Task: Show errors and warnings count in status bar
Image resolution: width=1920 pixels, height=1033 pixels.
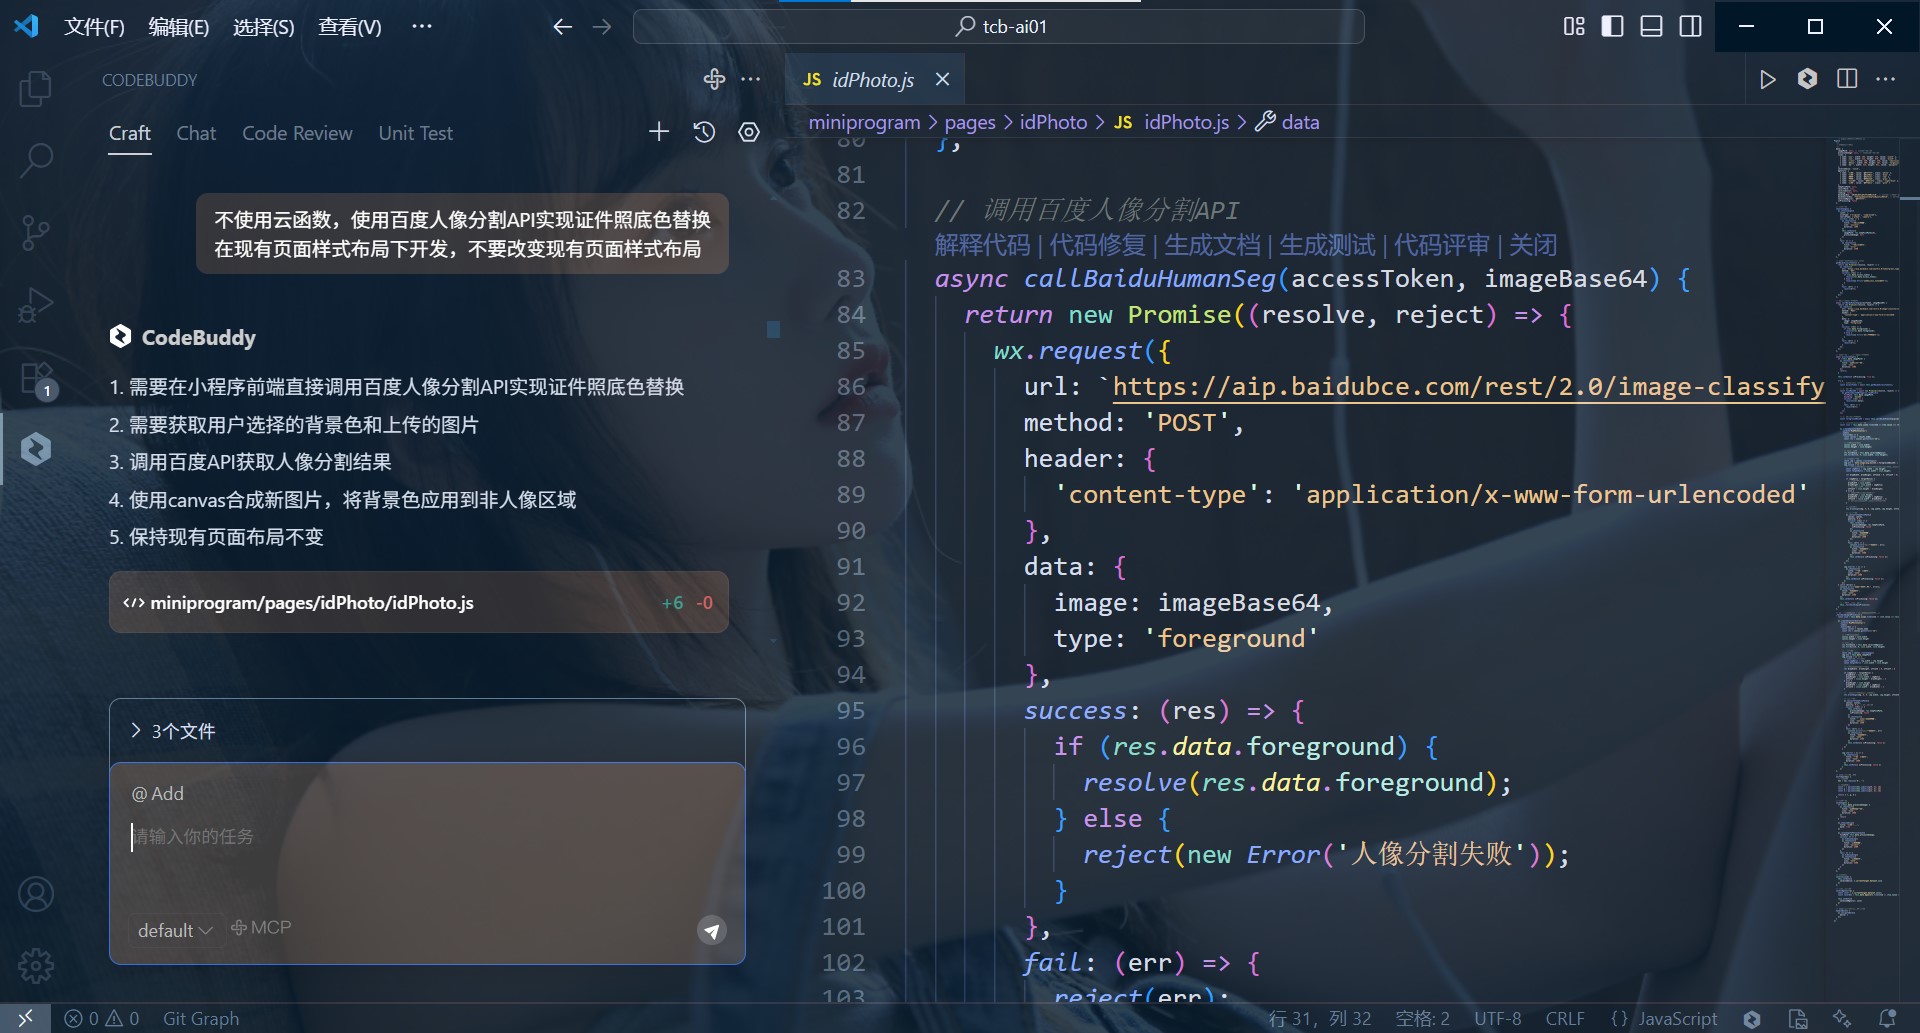Action: [101, 1018]
